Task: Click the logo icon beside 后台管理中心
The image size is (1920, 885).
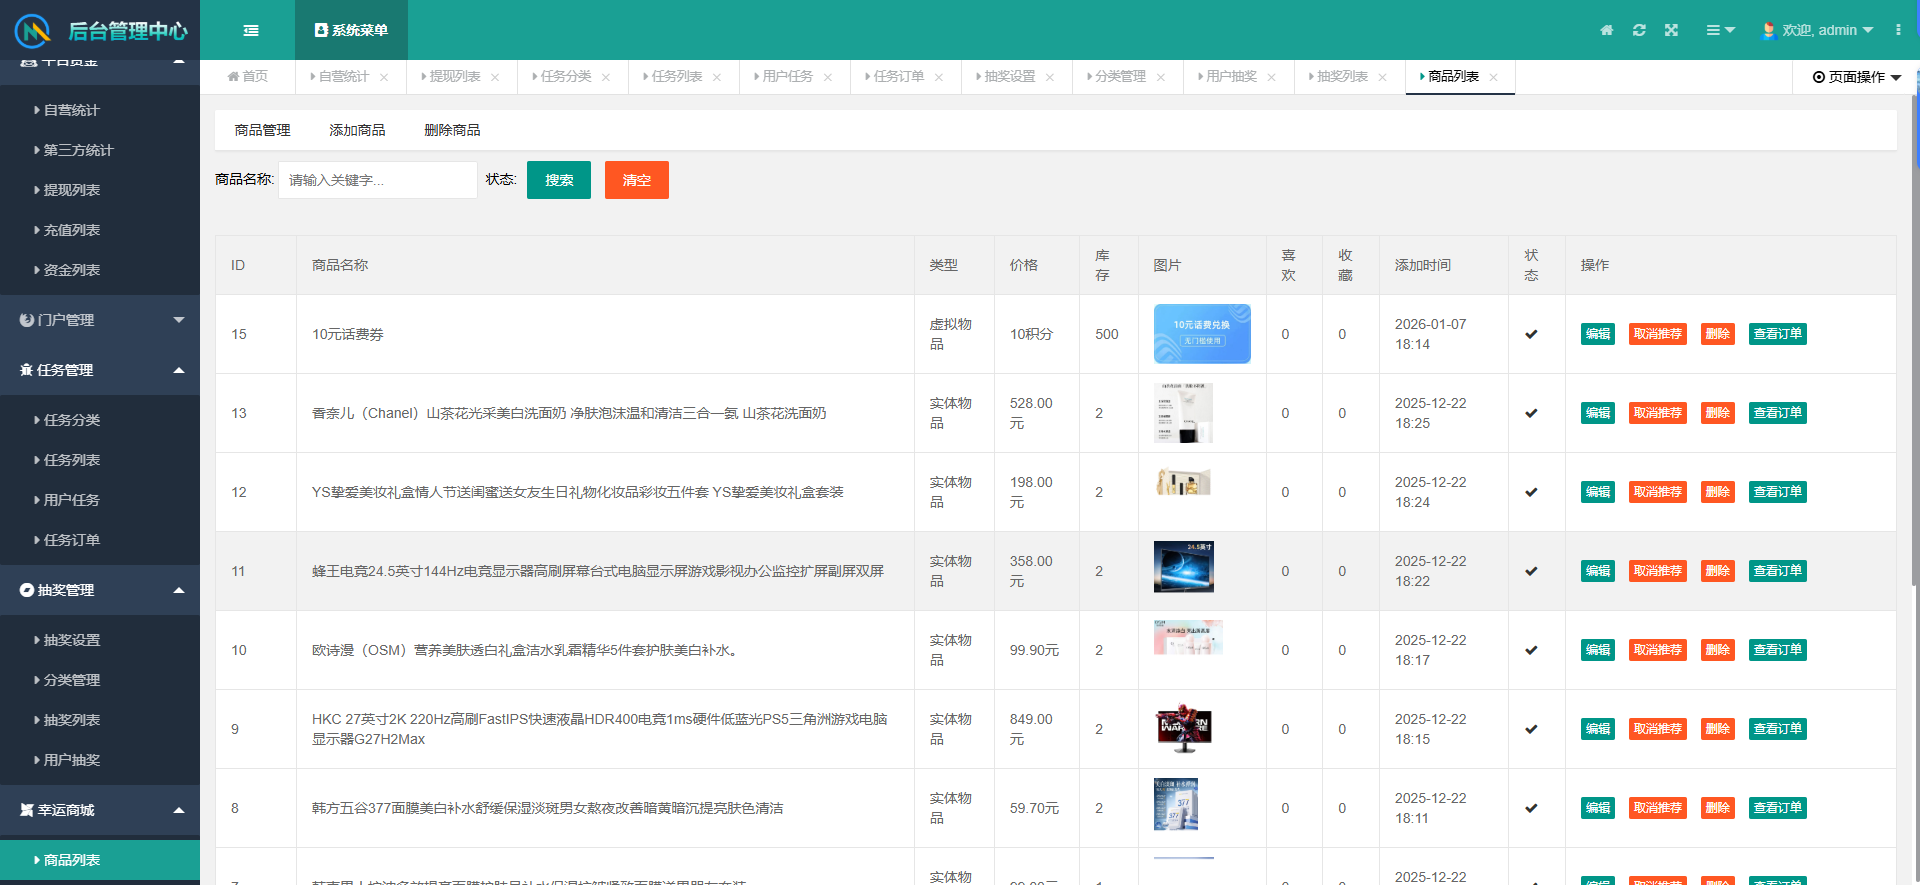Action: click(33, 31)
